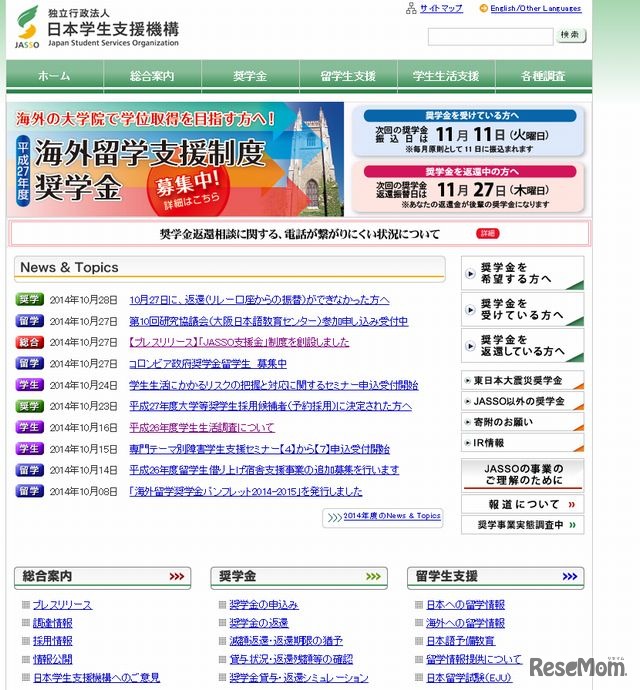The image size is (640, 690).
Task: Open 東日本大震災奨学金 sidebar item
Action: [522, 380]
